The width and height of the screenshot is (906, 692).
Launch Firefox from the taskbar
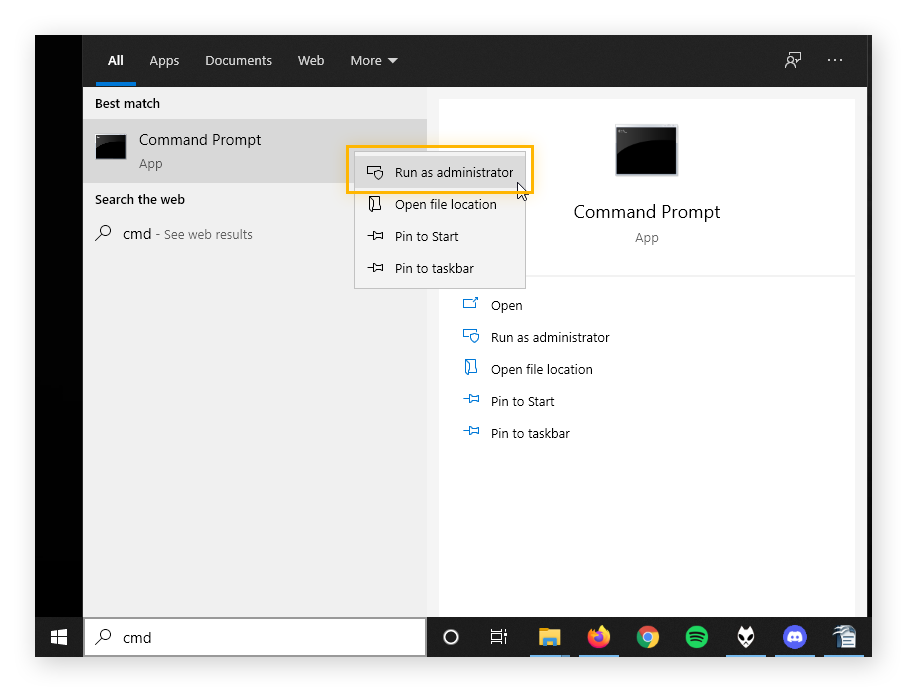point(598,637)
